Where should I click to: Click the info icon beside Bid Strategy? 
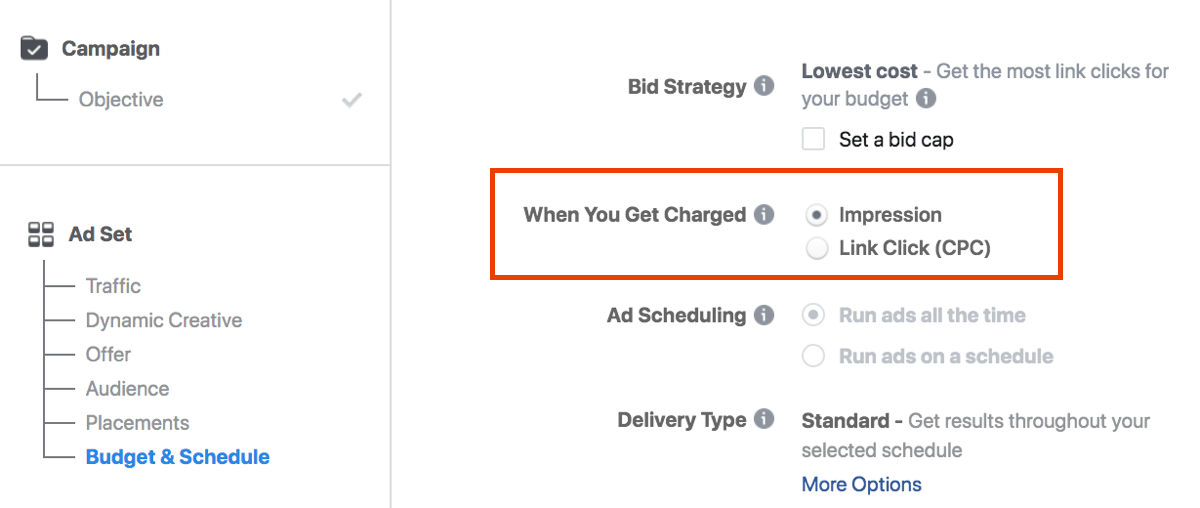point(764,86)
